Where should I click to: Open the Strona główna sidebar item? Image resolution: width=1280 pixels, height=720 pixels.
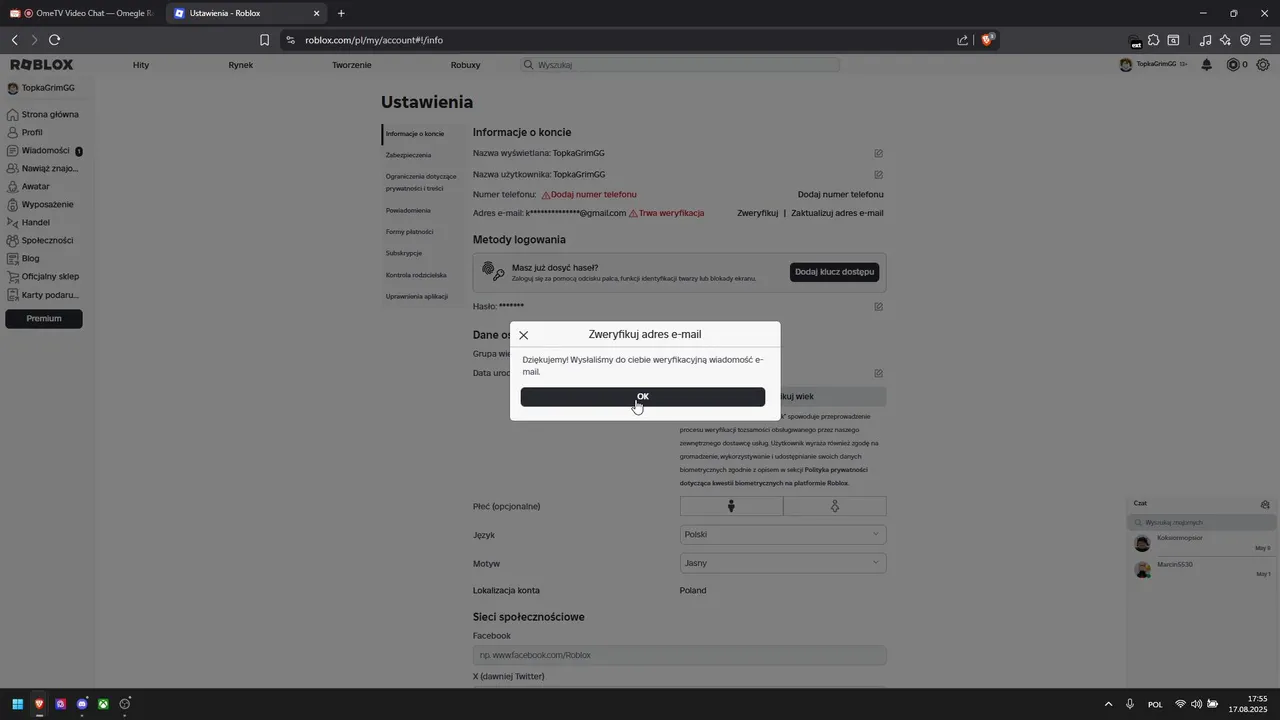(x=42, y=114)
